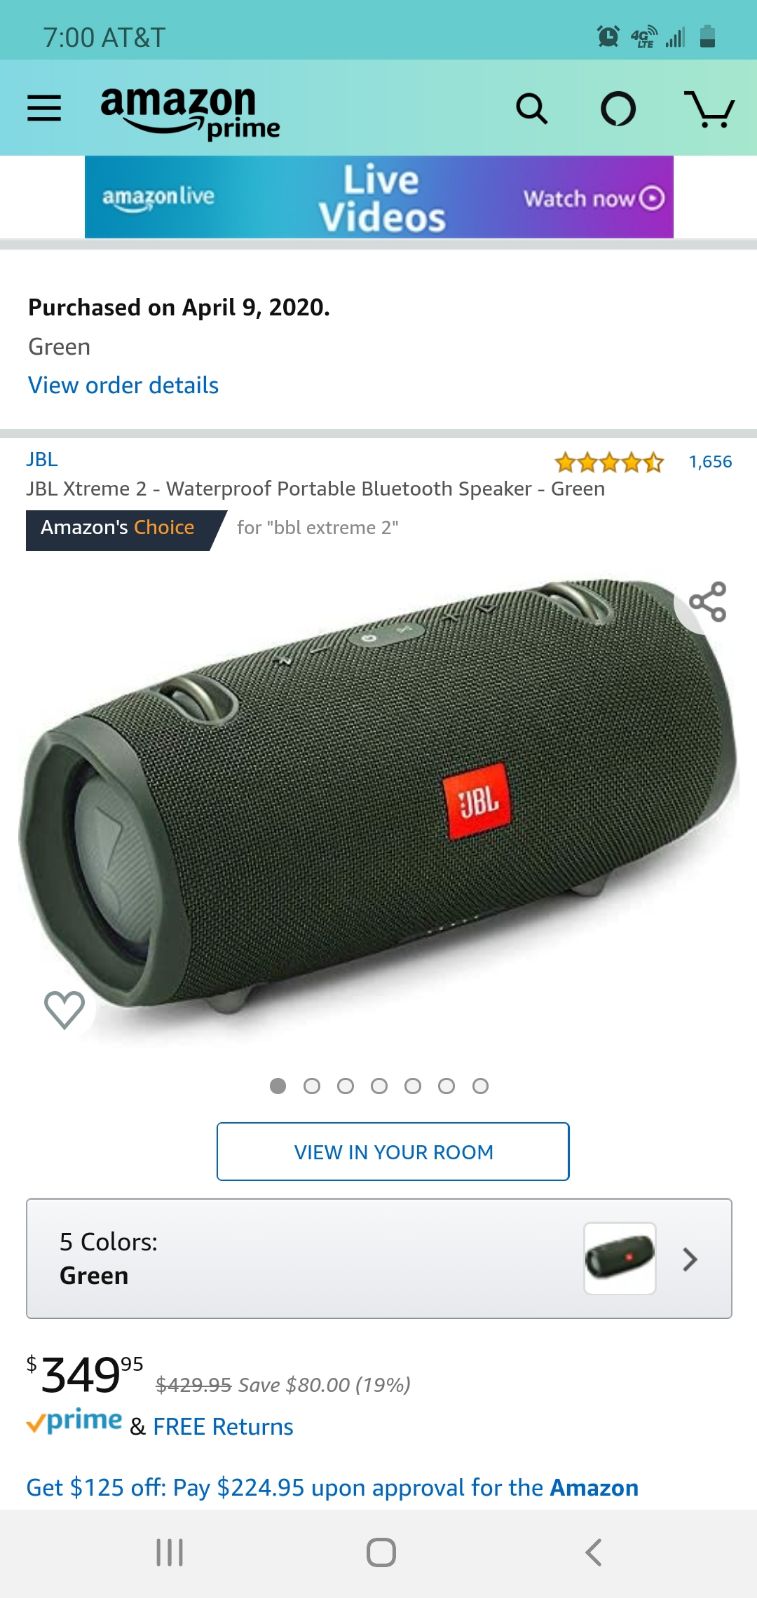
Task: Tap the Android back navigation arrow
Action: (x=593, y=1552)
